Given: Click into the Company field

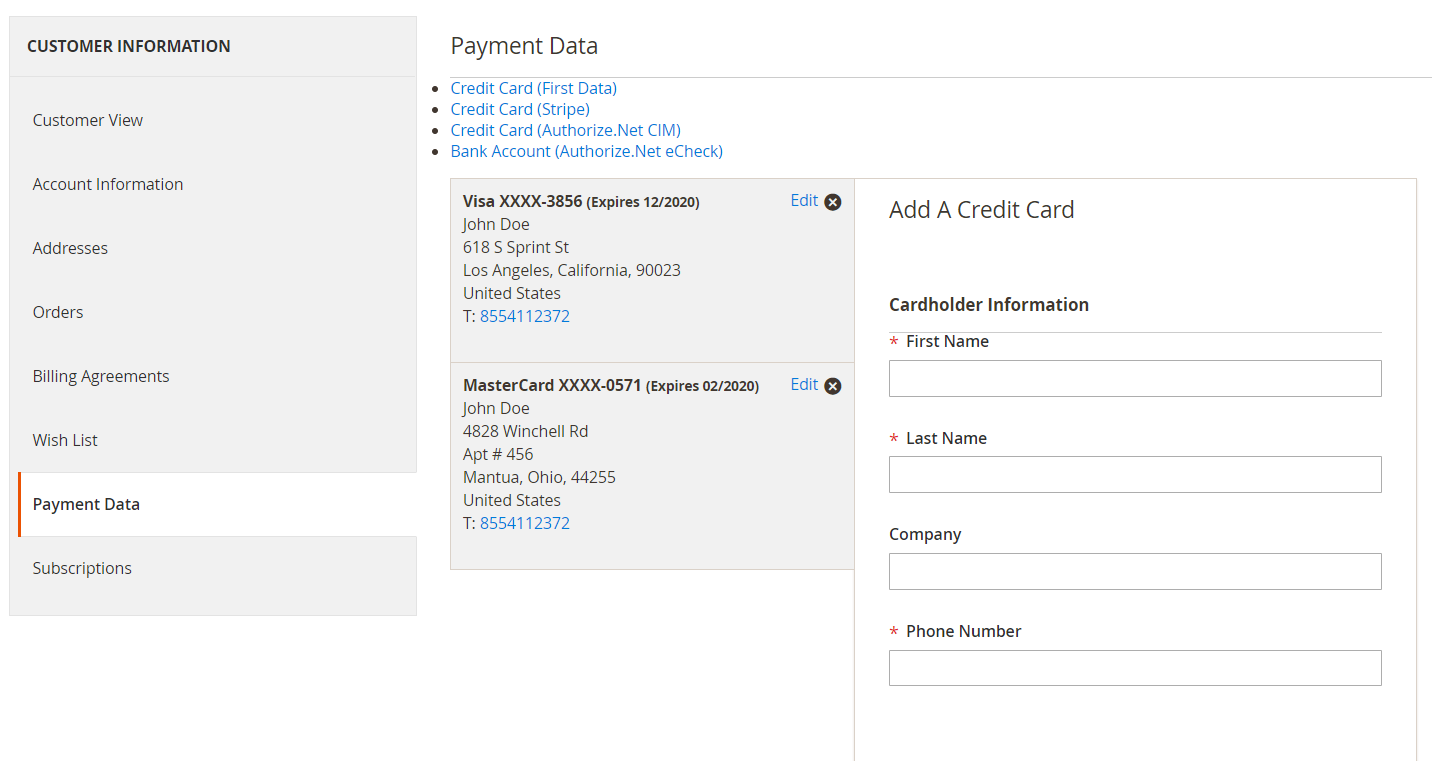Looking at the screenshot, I should (1135, 572).
